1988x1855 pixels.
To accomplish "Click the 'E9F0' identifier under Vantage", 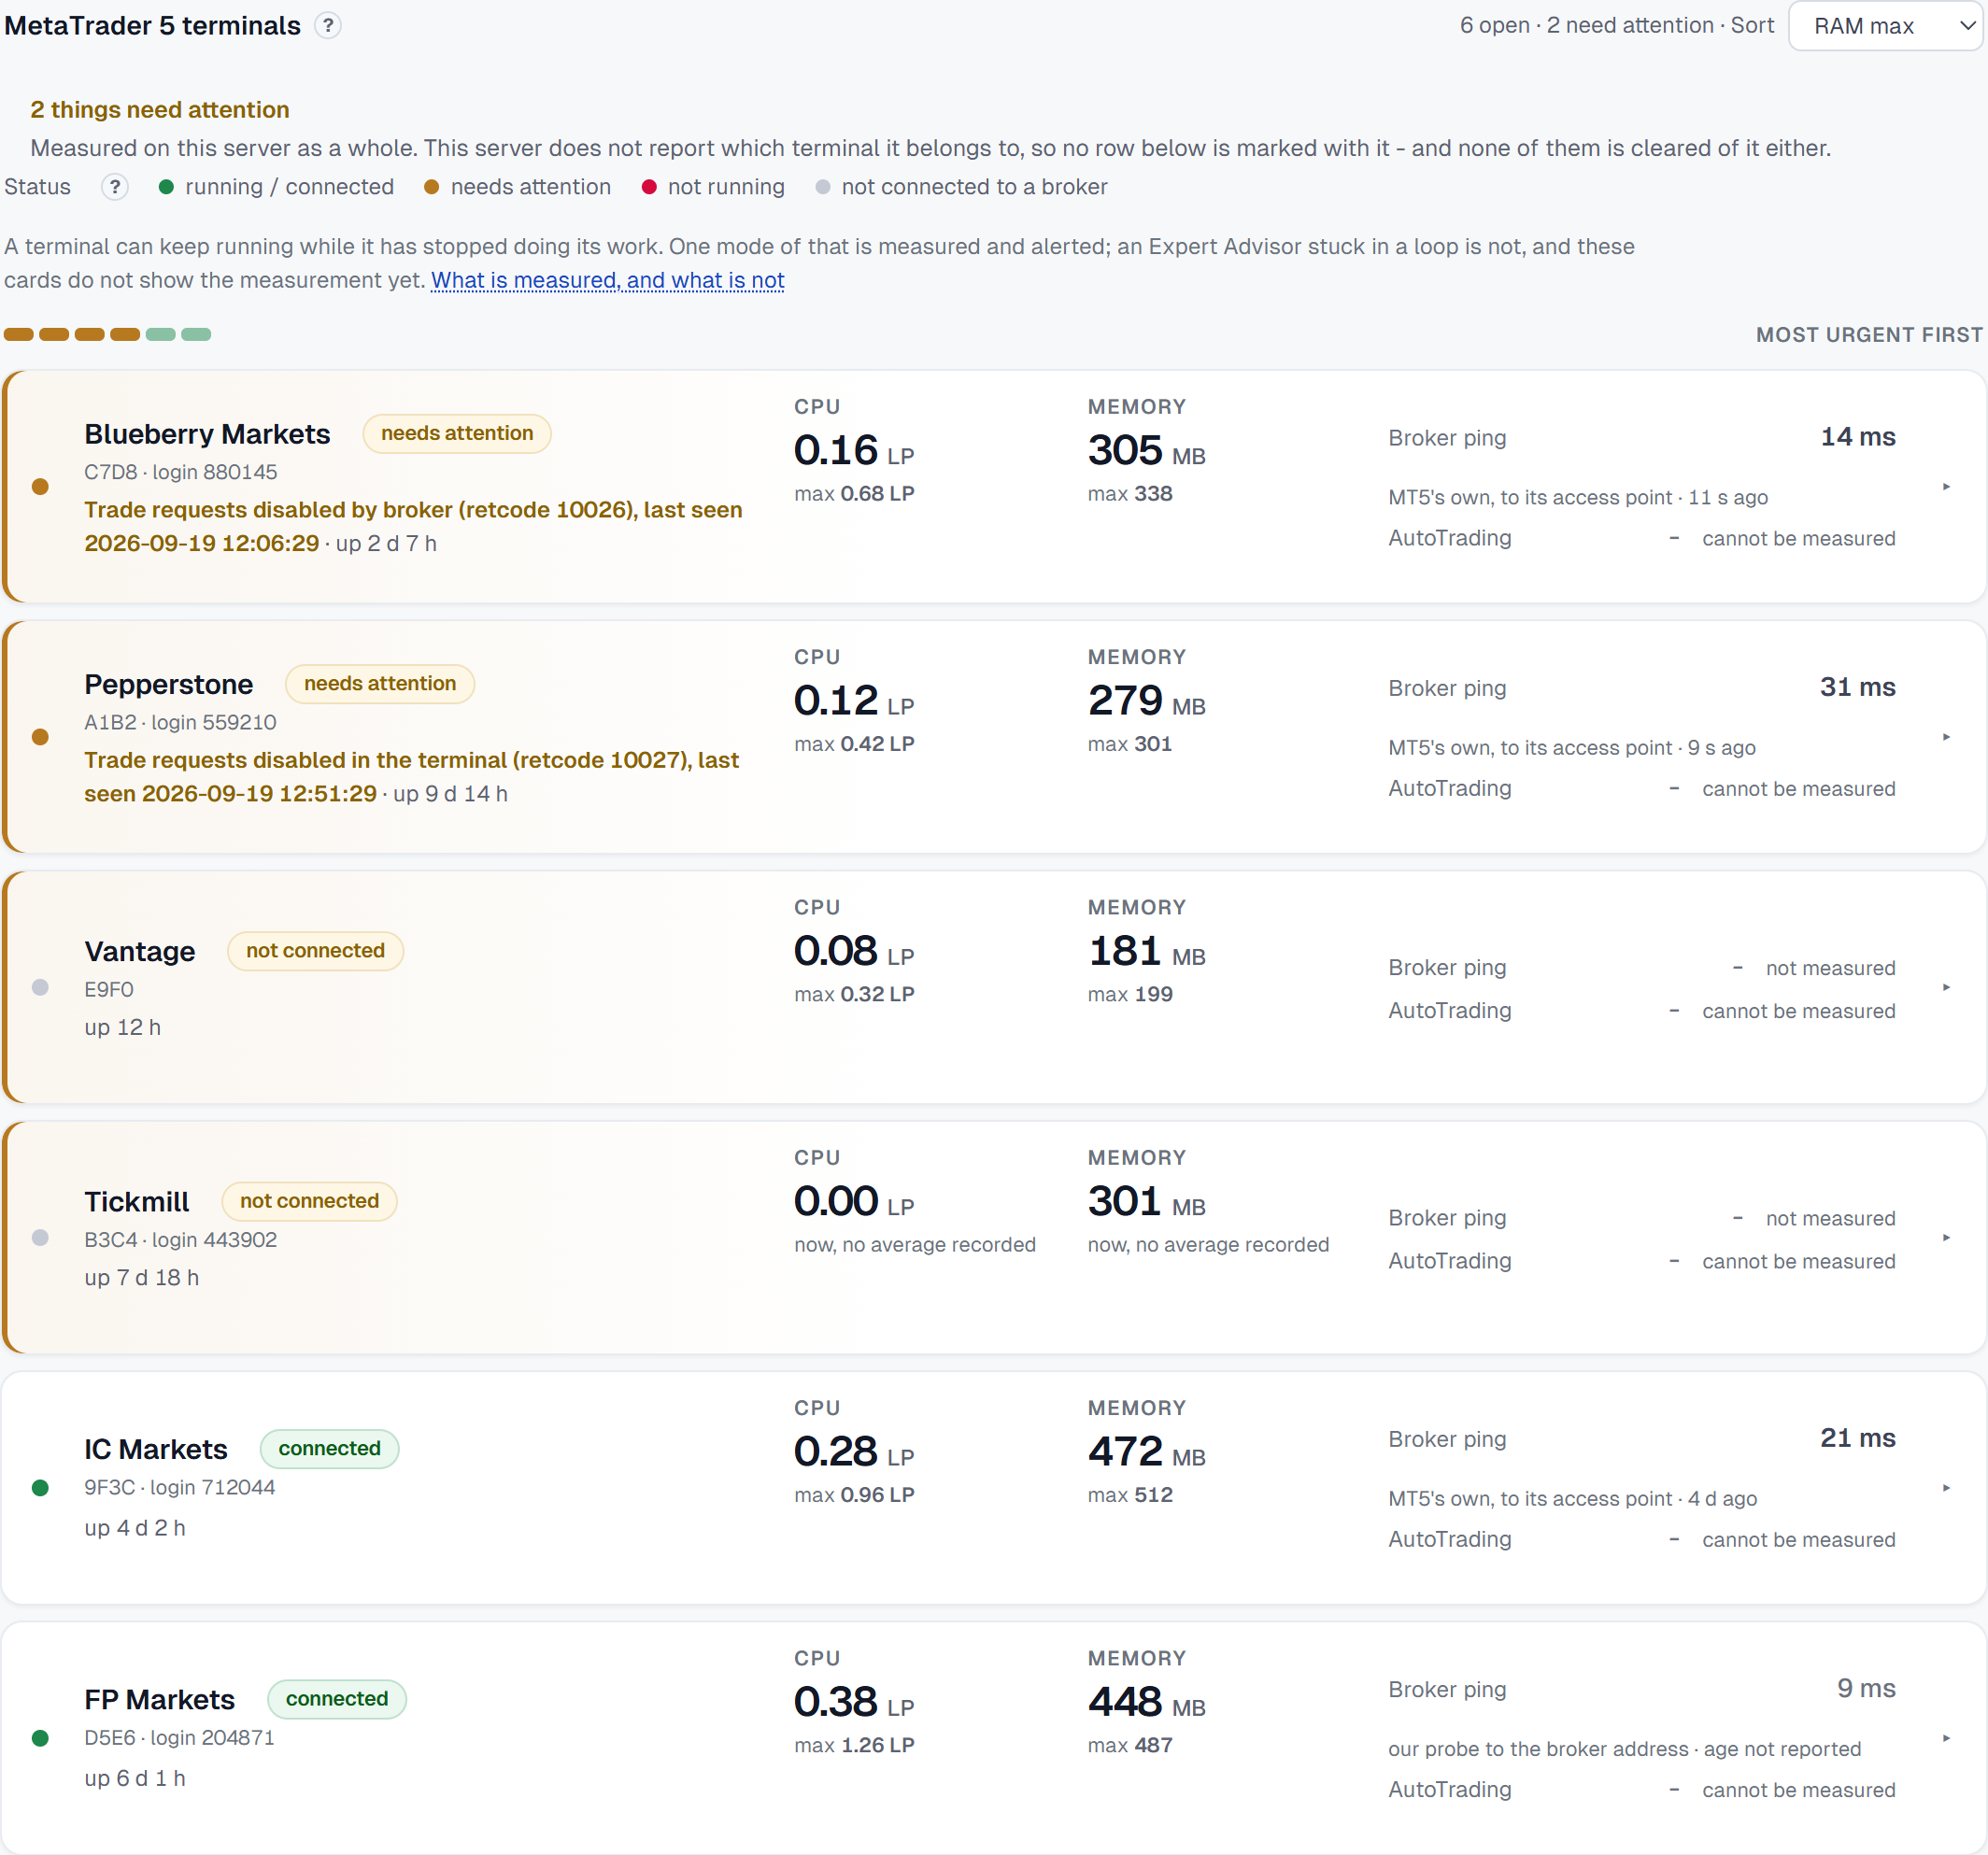I will [109, 990].
